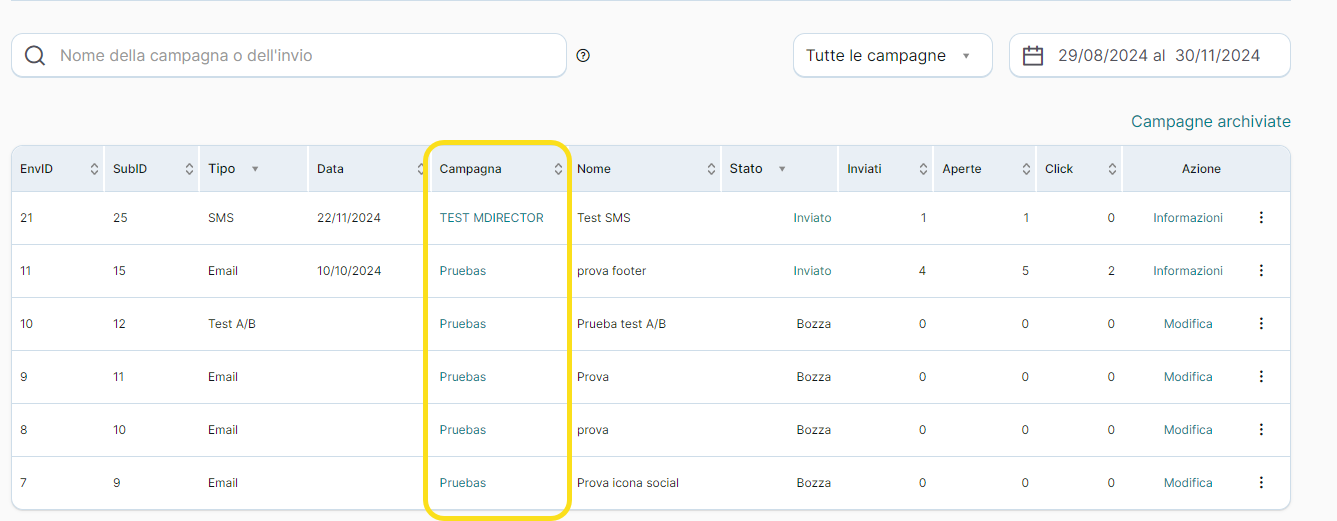This screenshot has height=521, width=1337.
Task: Click the campaign name search field
Action: point(300,56)
